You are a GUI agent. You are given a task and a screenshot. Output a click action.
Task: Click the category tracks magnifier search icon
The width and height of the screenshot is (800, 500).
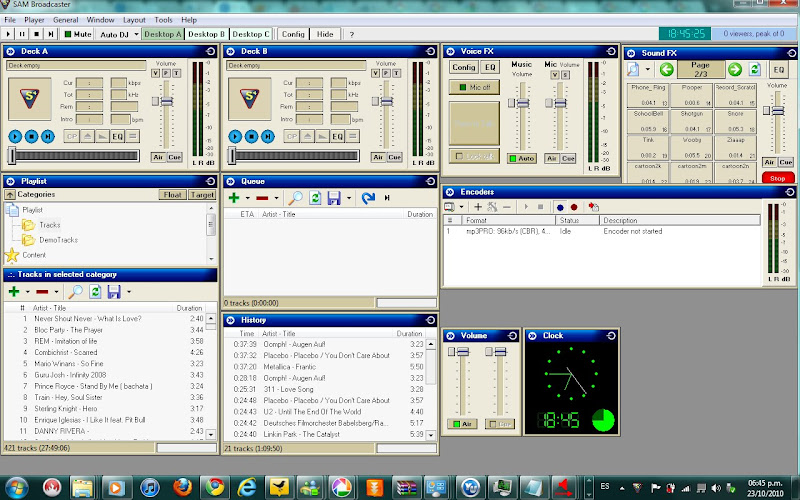coord(75,292)
